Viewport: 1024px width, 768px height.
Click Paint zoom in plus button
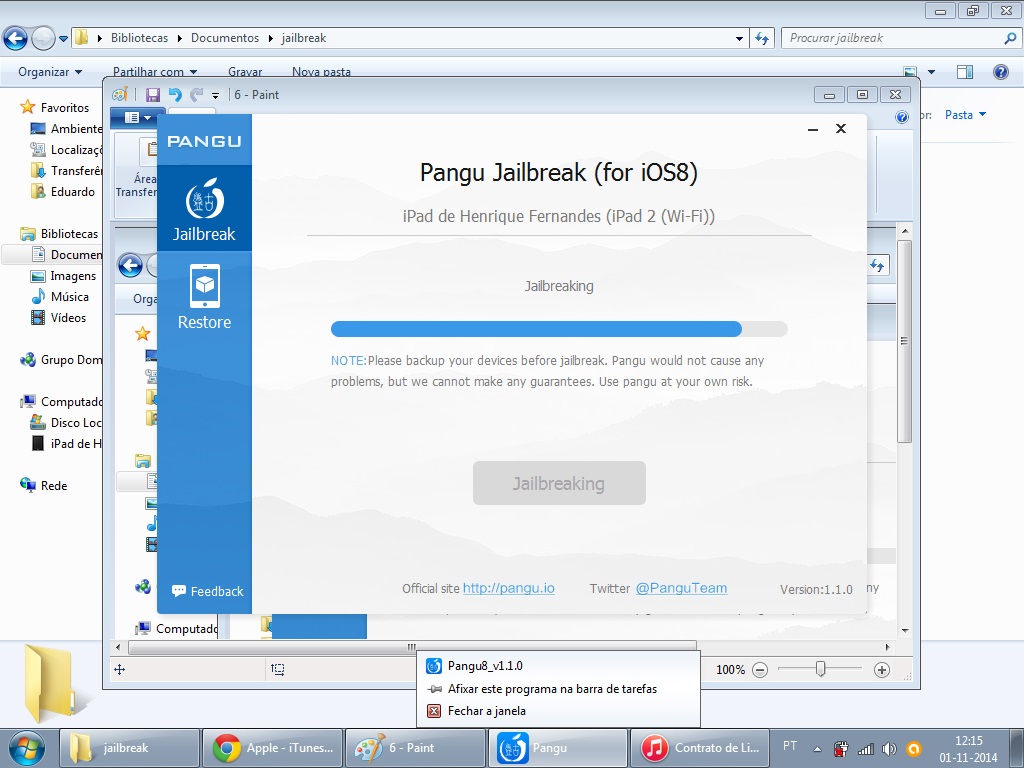point(882,669)
